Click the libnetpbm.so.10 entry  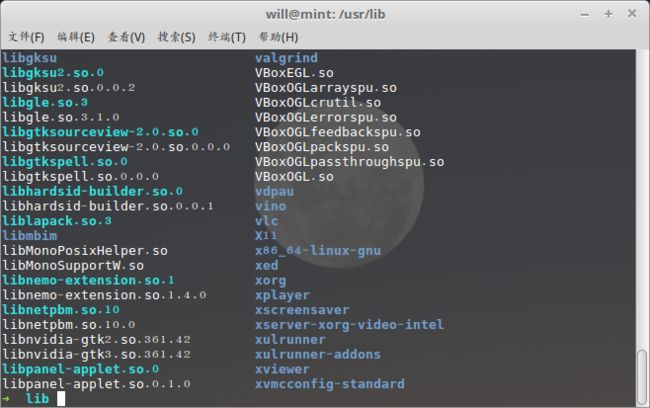coord(61,310)
